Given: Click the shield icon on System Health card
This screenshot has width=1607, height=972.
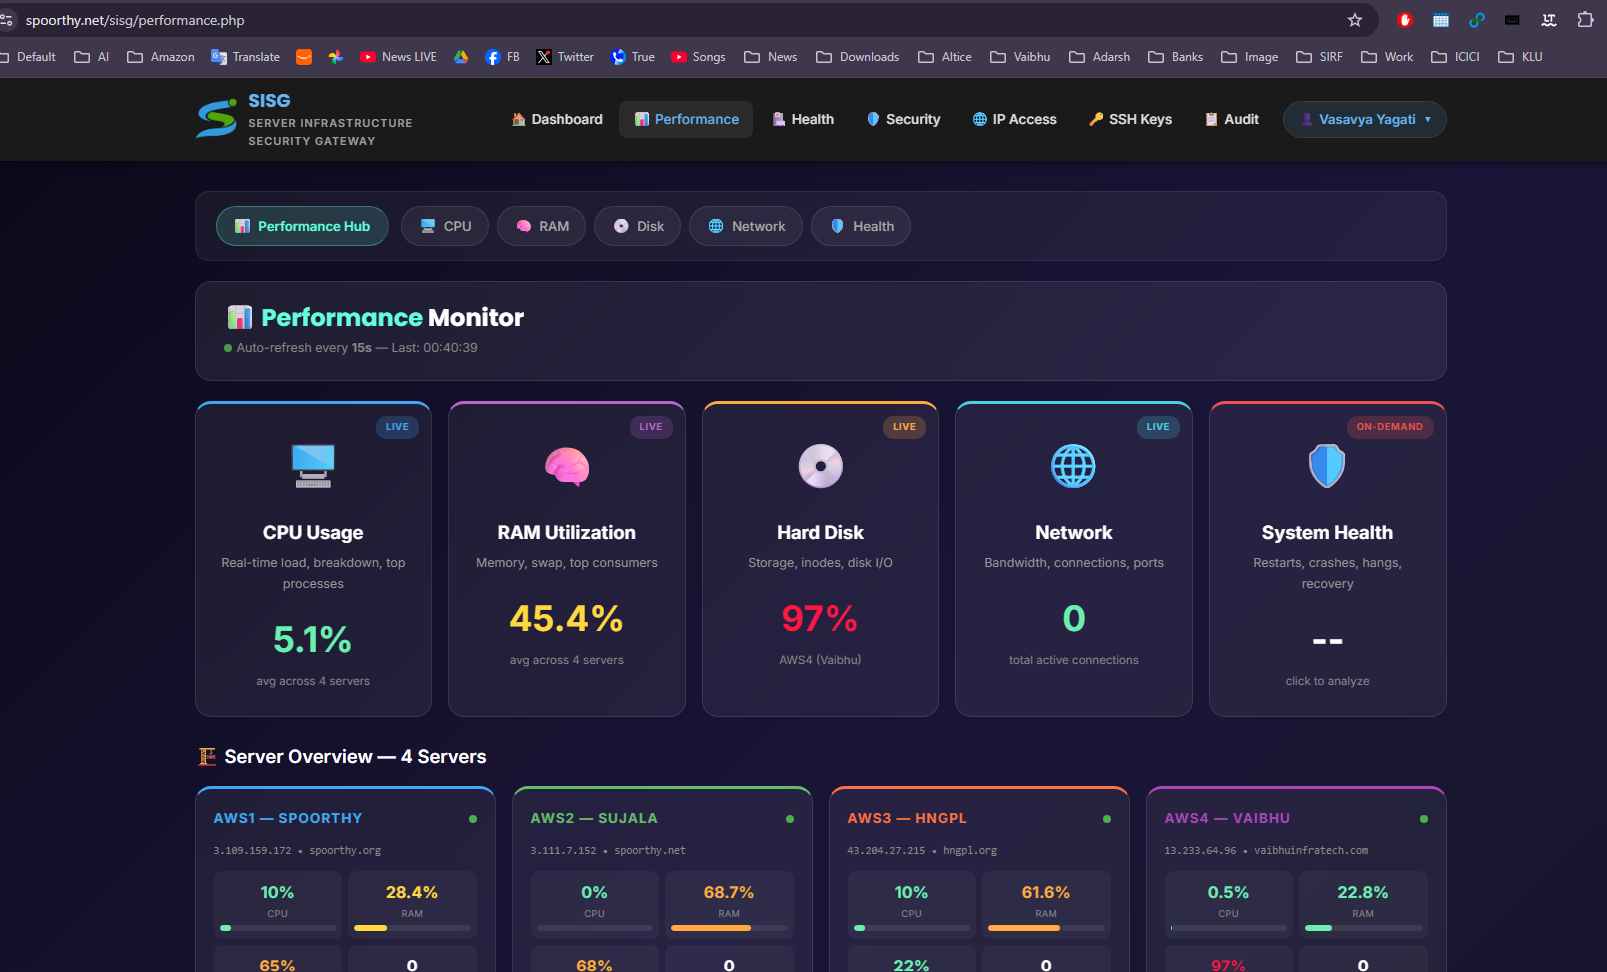Looking at the screenshot, I should click(1327, 466).
